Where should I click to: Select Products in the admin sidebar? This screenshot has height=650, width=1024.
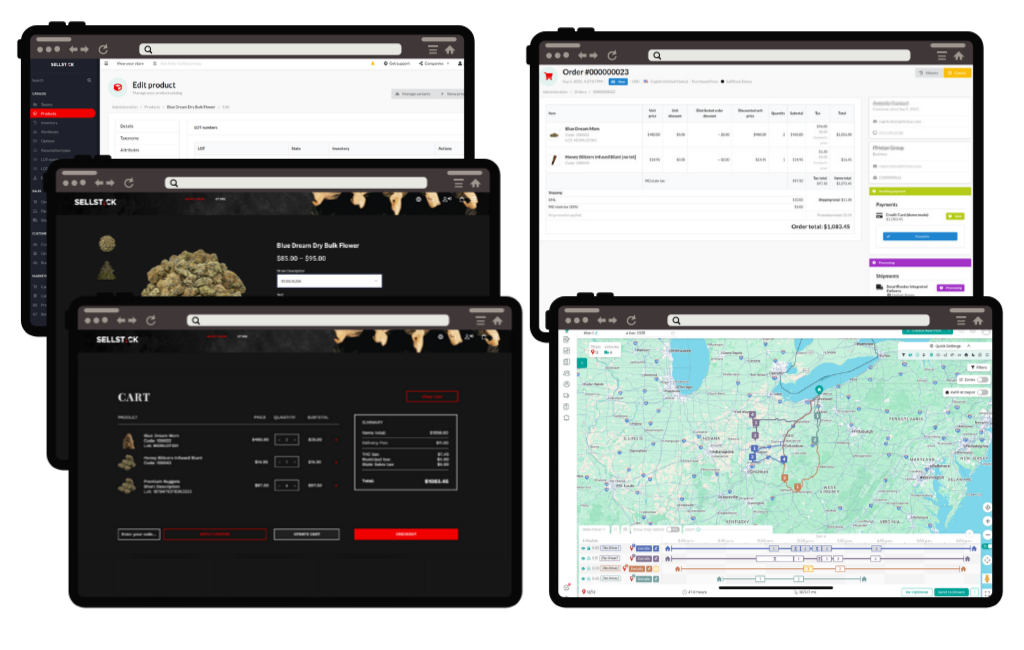[62, 114]
